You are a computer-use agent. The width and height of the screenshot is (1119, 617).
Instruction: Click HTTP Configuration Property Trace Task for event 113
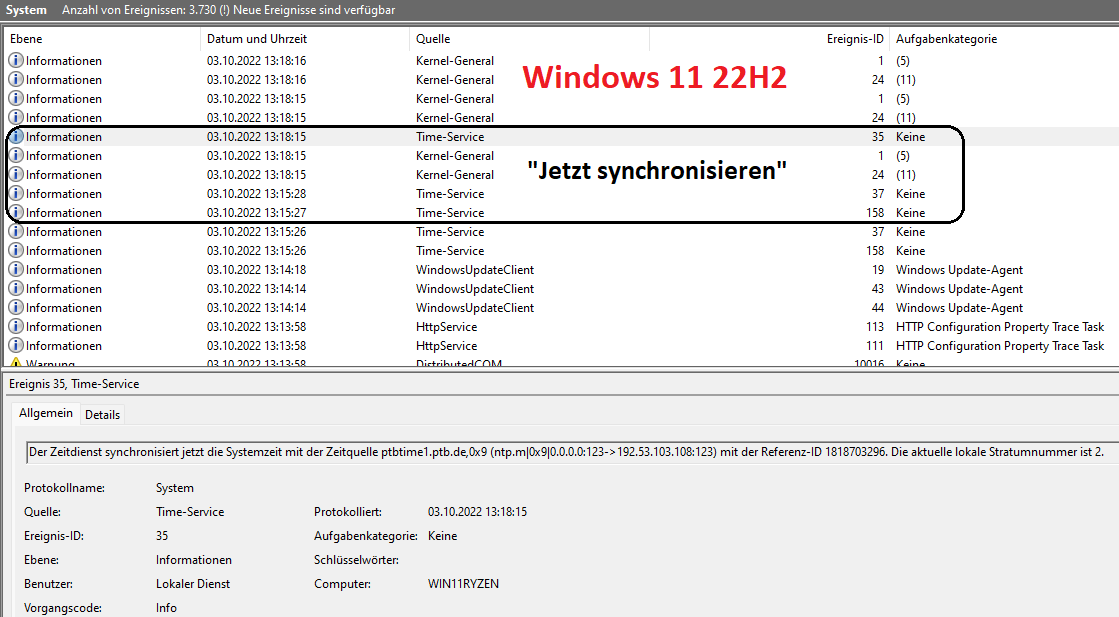(1000, 327)
